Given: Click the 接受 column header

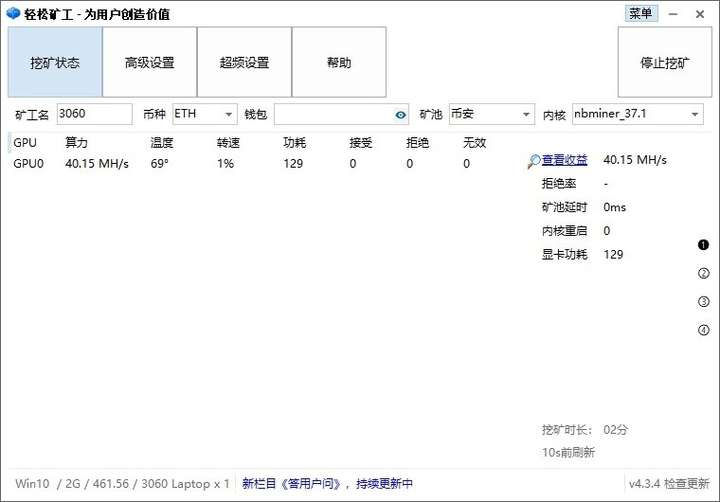Looking at the screenshot, I should pyautogui.click(x=360, y=143).
